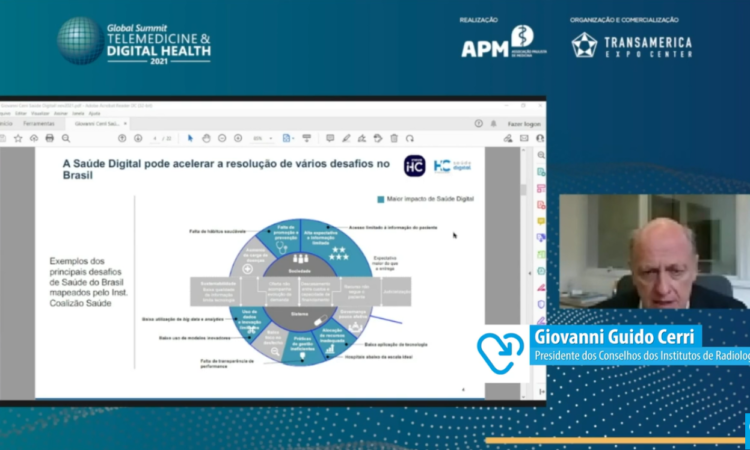This screenshot has height=450, width=750.
Task: Click the zoom in plus icon
Action: [x=238, y=138]
